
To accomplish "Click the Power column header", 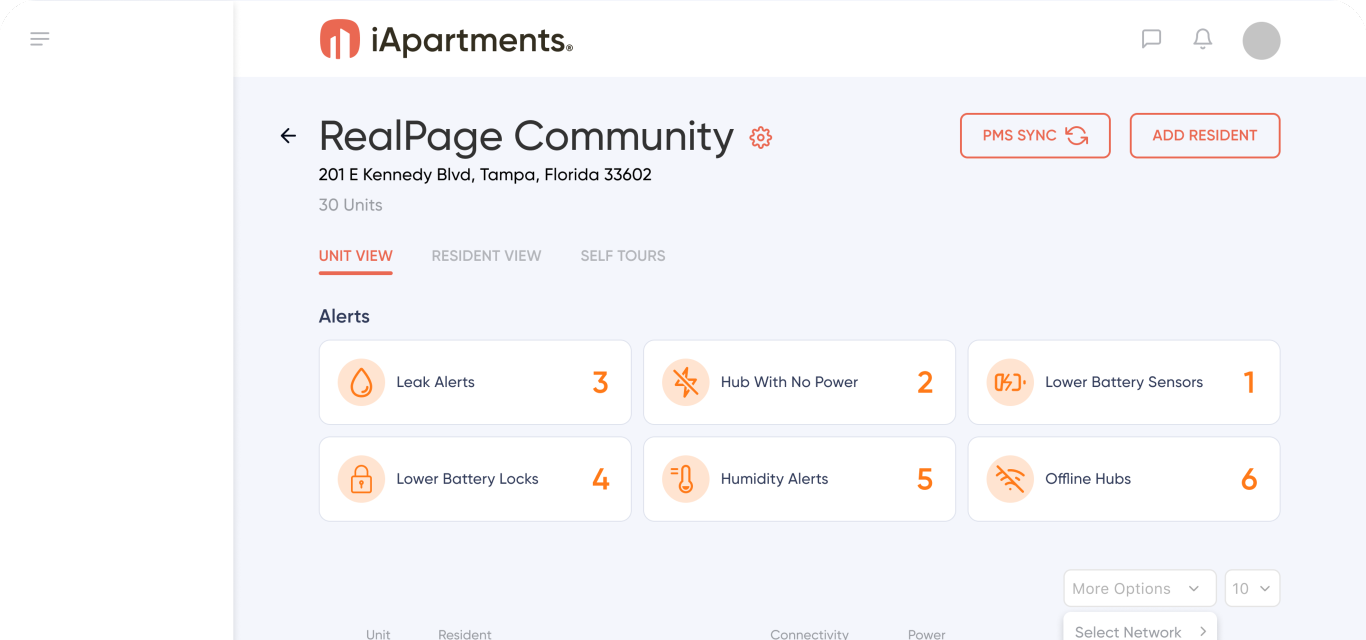I will click(x=927, y=634).
